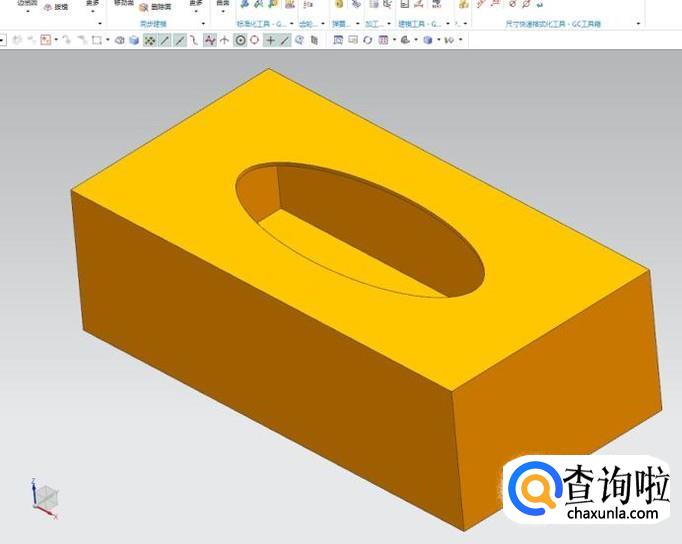Open dropdown next to rendering style cube
The height and width of the screenshot is (544, 682).
438,40
